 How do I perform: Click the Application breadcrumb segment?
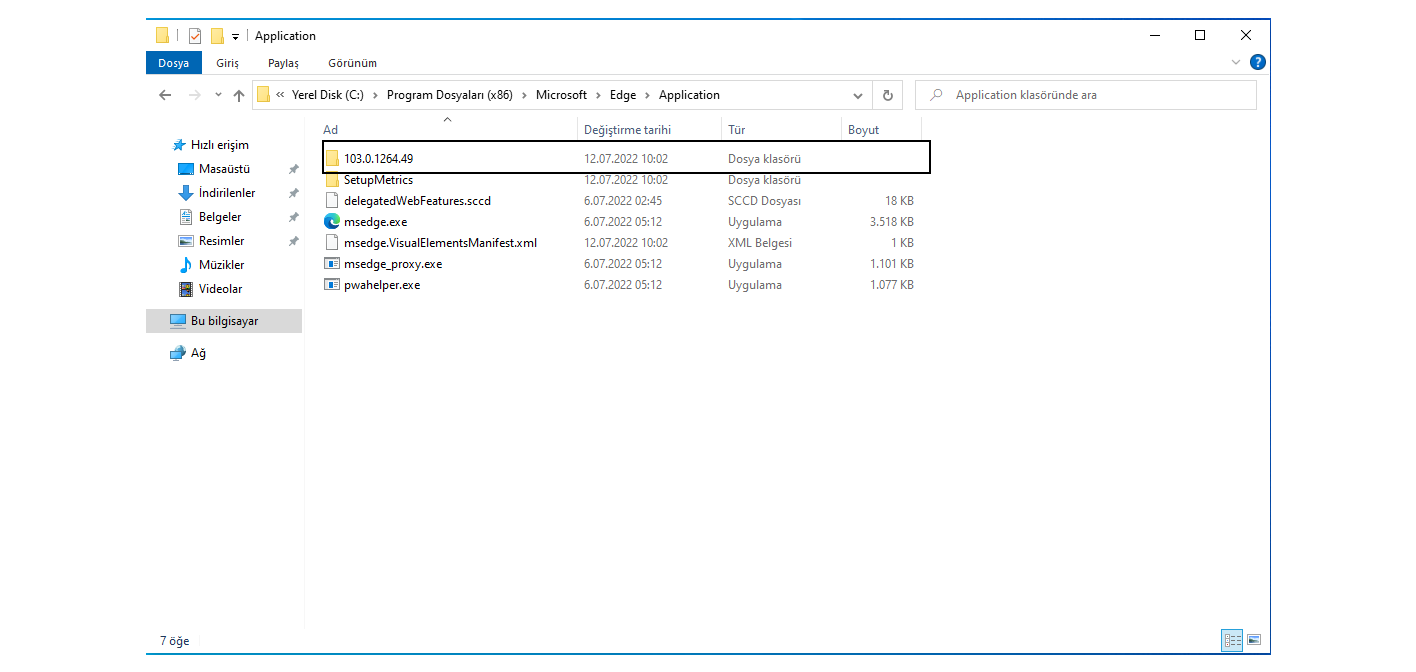point(689,95)
